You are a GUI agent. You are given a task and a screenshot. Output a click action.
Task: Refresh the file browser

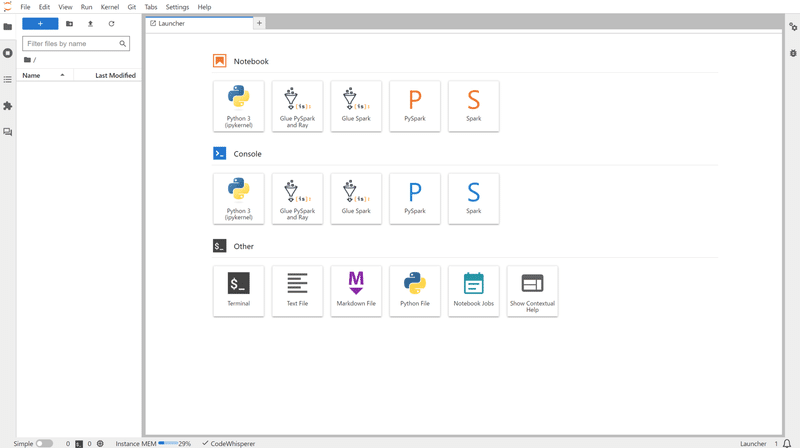click(x=111, y=23)
